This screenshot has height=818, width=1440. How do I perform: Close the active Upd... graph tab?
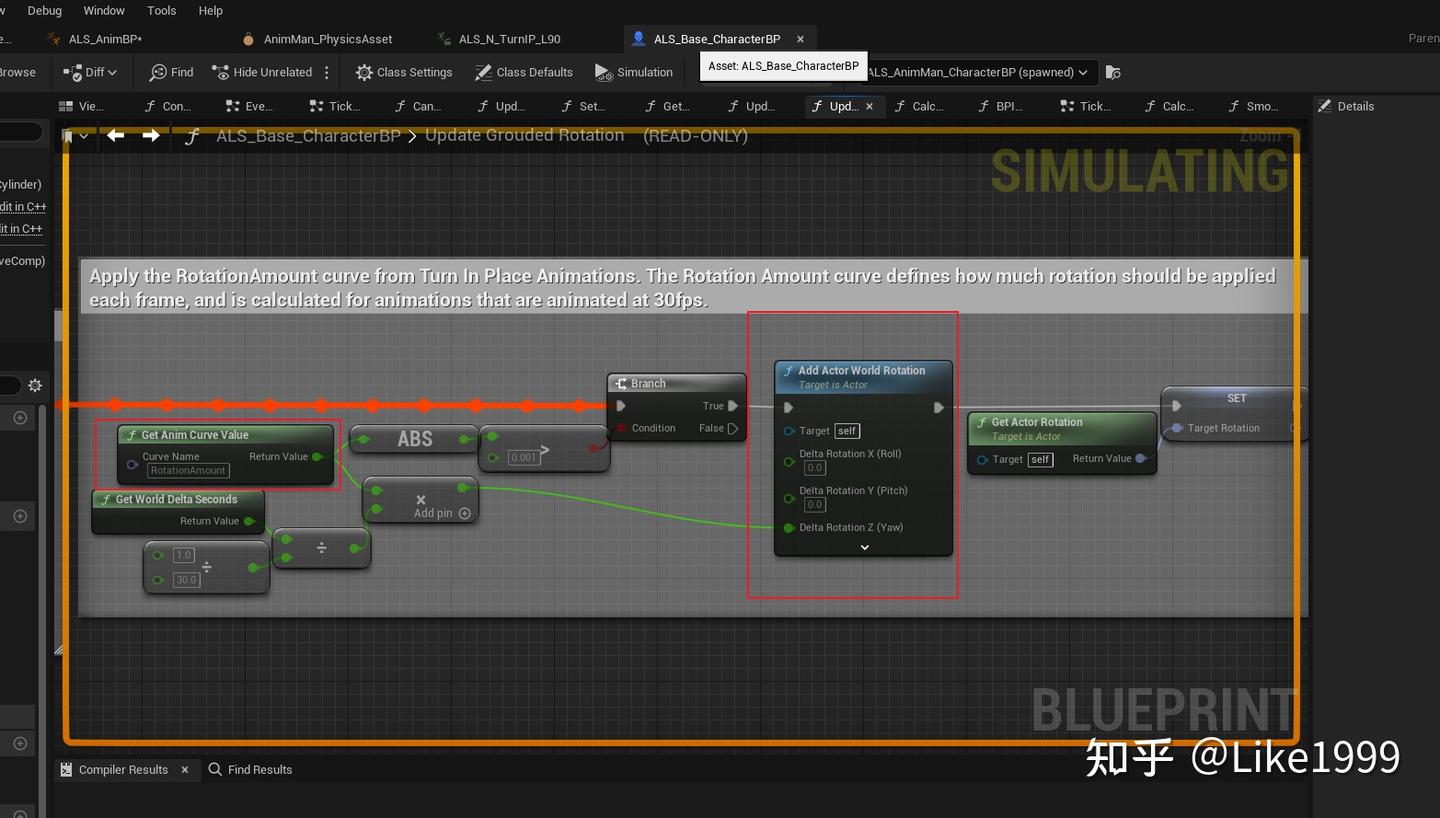tap(869, 106)
